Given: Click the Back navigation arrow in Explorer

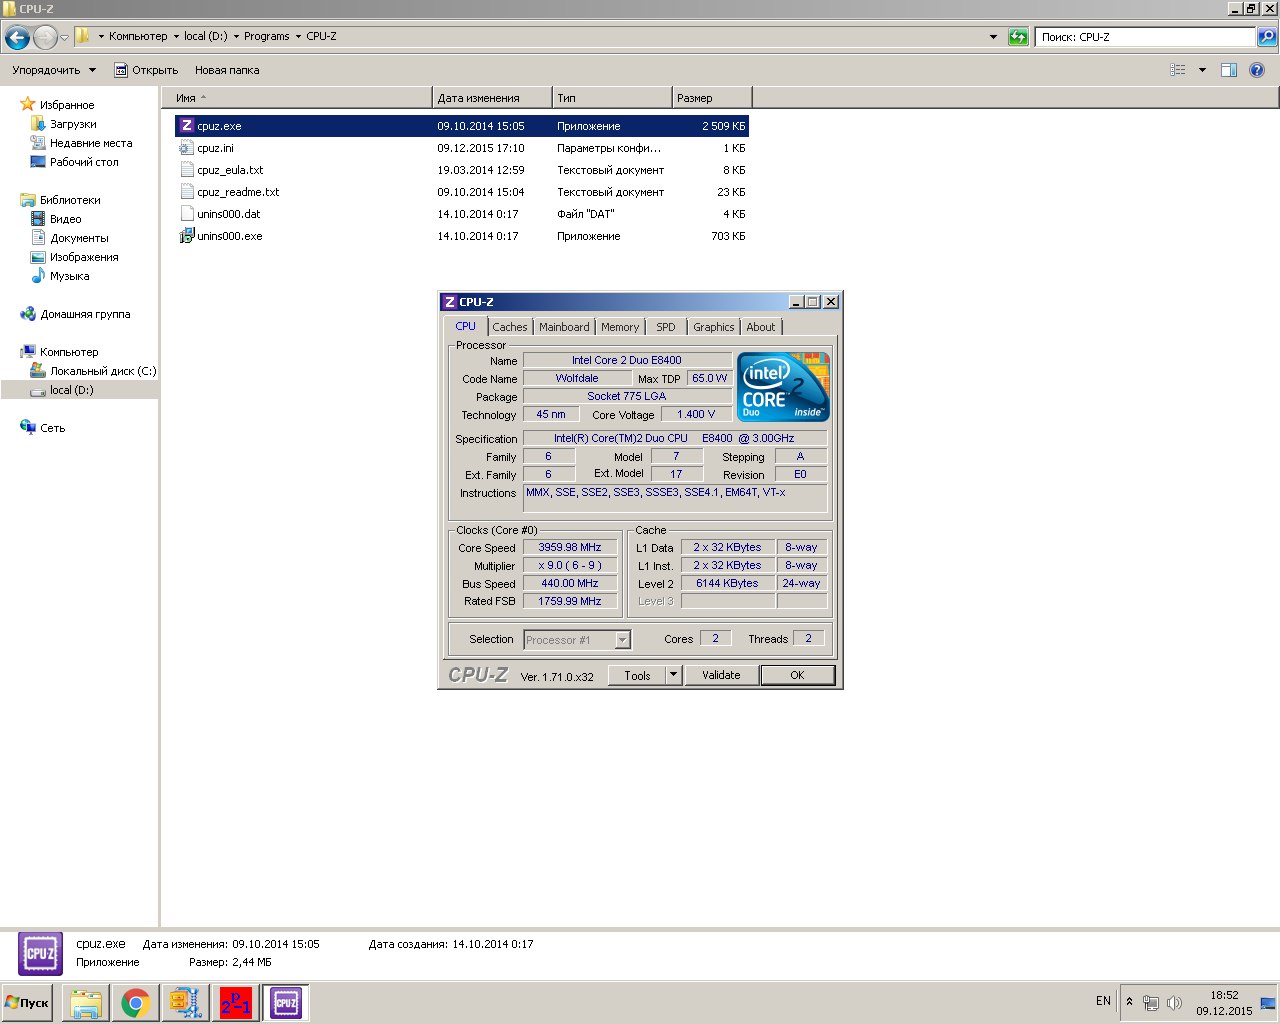Looking at the screenshot, I should coord(17,38).
